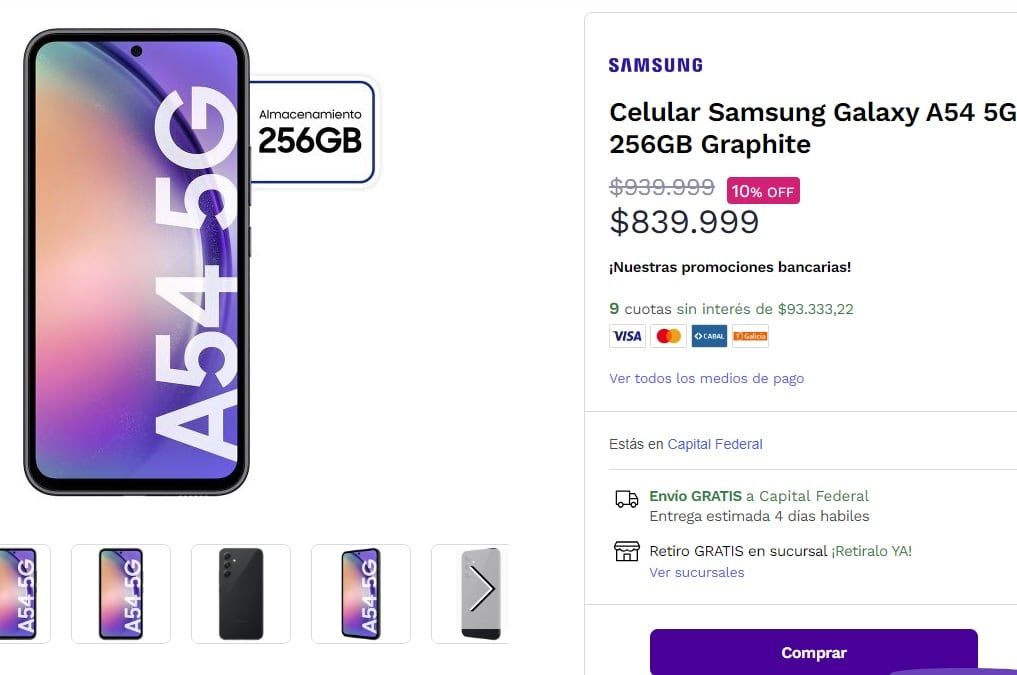The width and height of the screenshot is (1017, 675).
Task: Click the free shipping truck icon
Action: (x=625, y=496)
